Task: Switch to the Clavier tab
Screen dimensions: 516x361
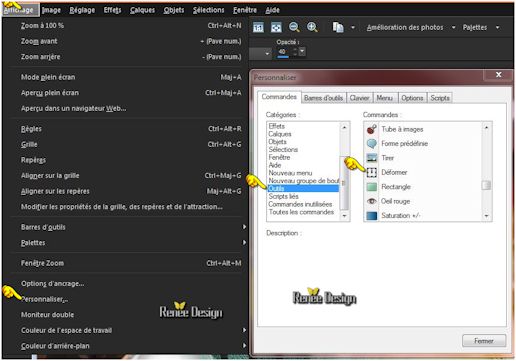Action: point(359,98)
